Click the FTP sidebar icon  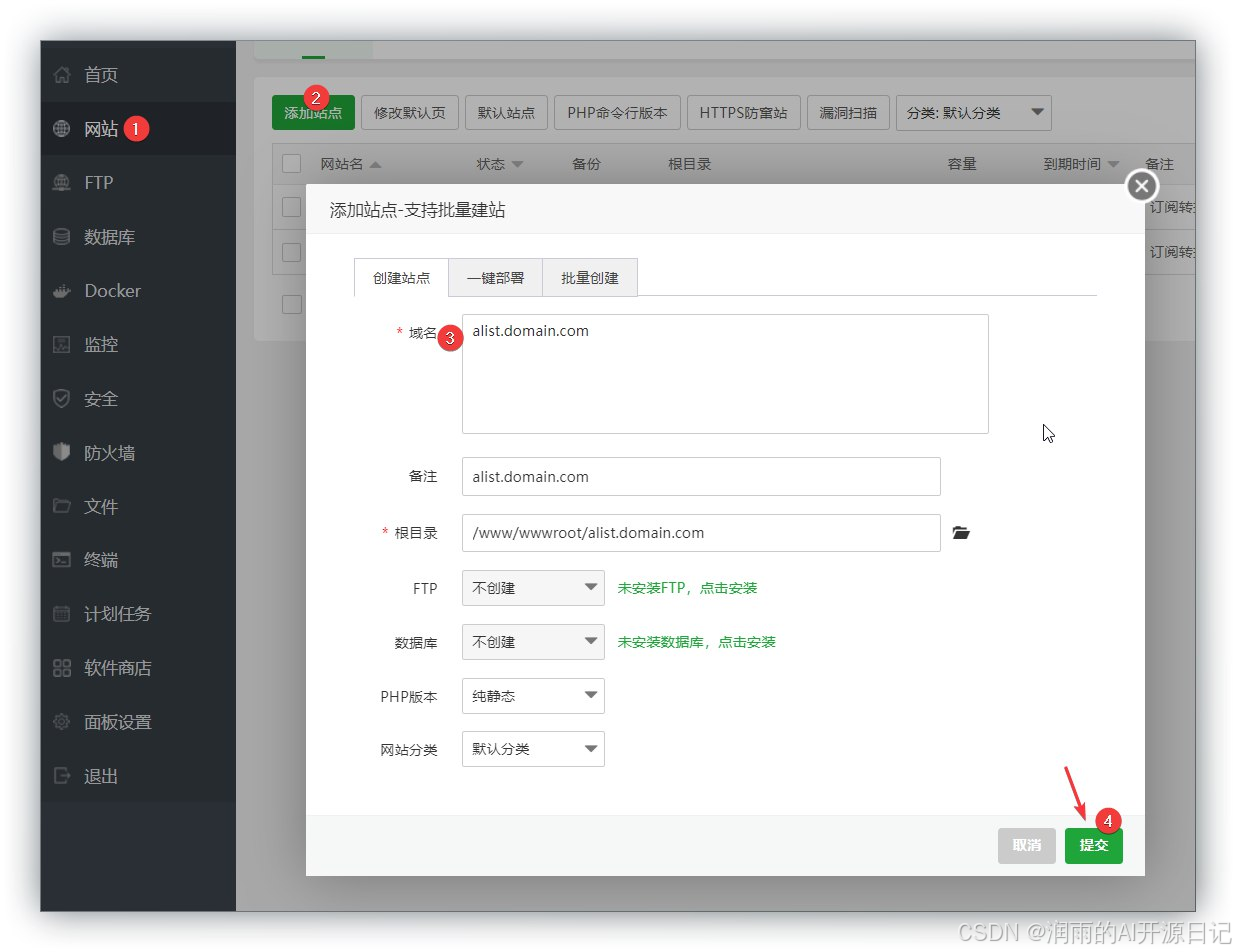[62, 183]
